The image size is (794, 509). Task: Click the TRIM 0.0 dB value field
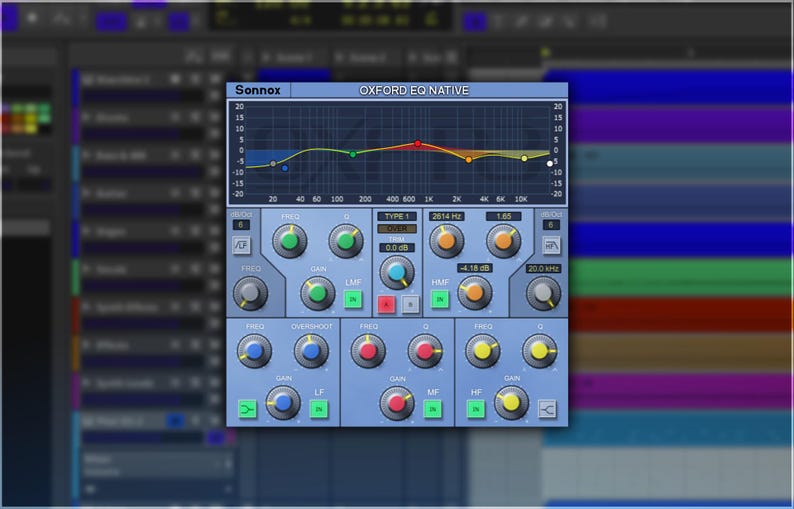click(x=396, y=248)
